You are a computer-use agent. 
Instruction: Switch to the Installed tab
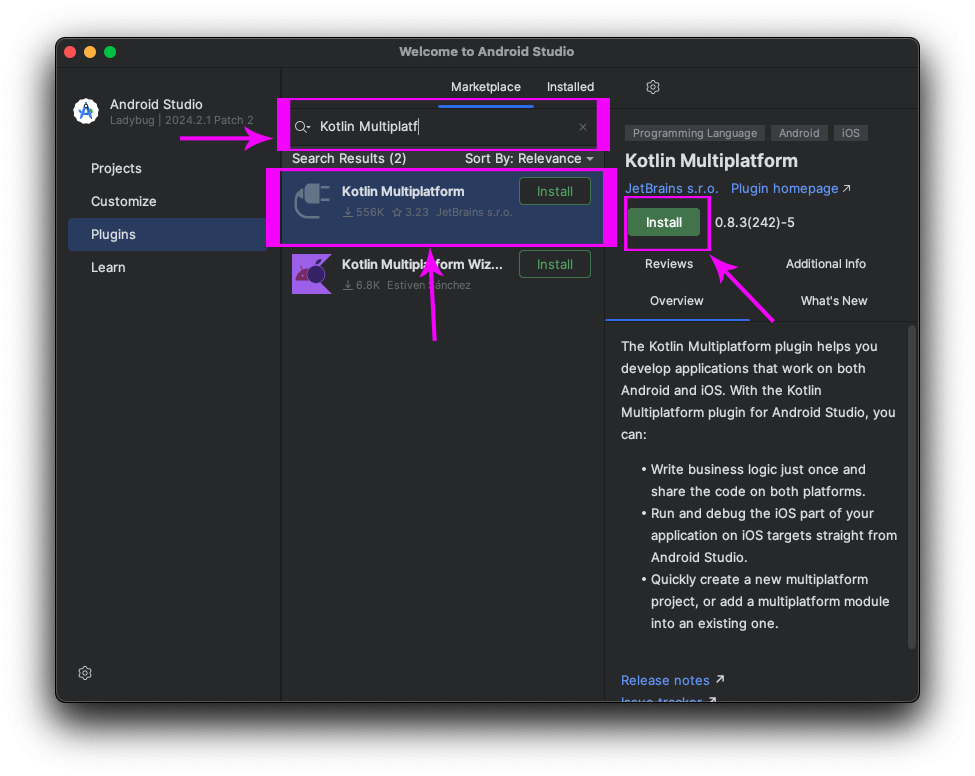point(570,87)
